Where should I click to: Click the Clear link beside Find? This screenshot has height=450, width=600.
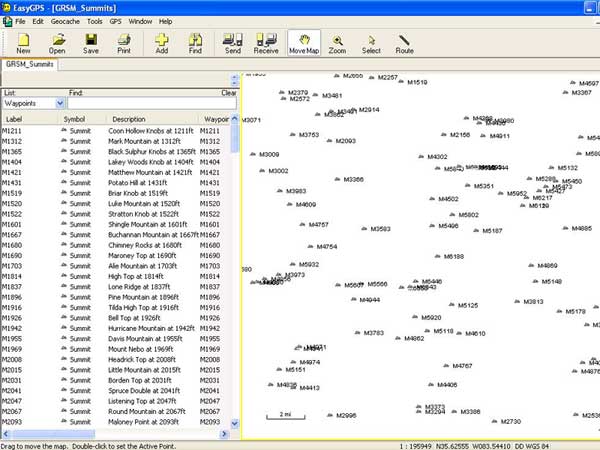coord(228,93)
